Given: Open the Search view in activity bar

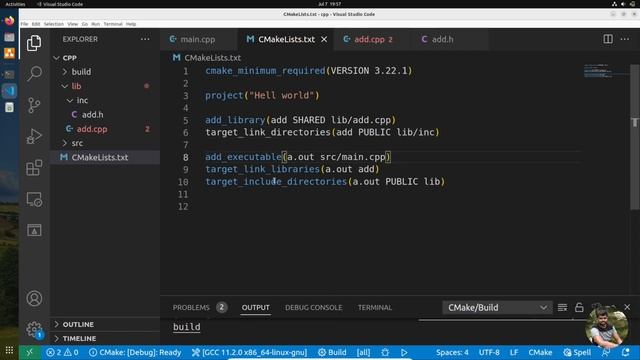Looking at the screenshot, I should (34, 74).
